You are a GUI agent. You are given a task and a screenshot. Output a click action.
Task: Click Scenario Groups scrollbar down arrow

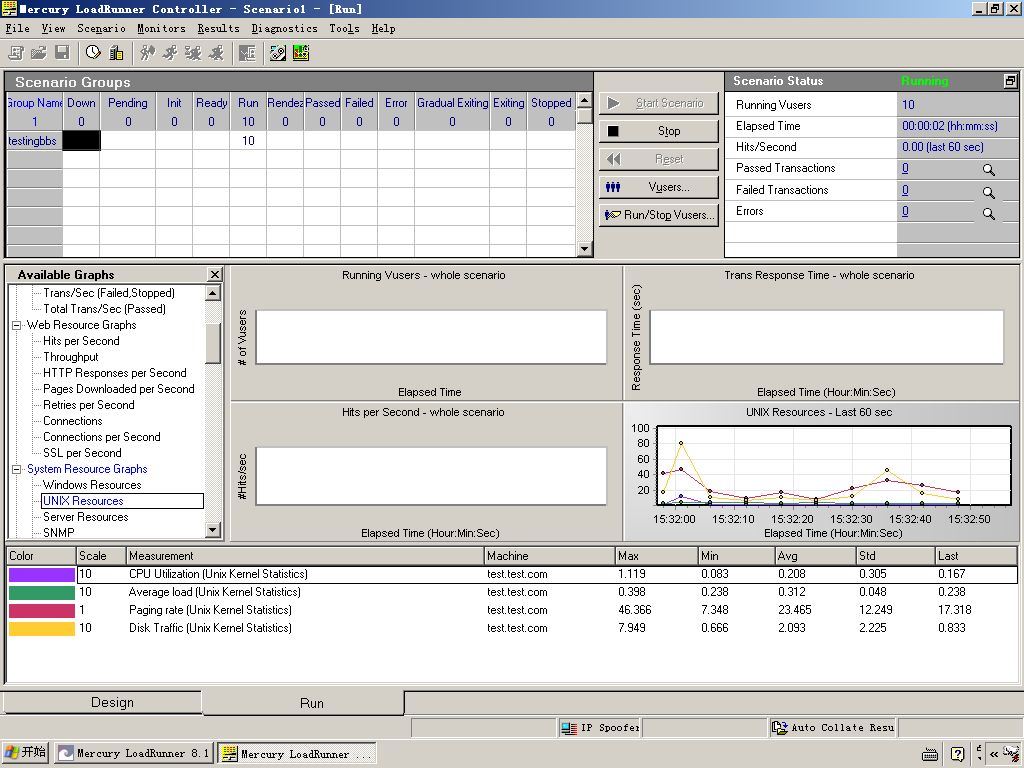point(584,249)
